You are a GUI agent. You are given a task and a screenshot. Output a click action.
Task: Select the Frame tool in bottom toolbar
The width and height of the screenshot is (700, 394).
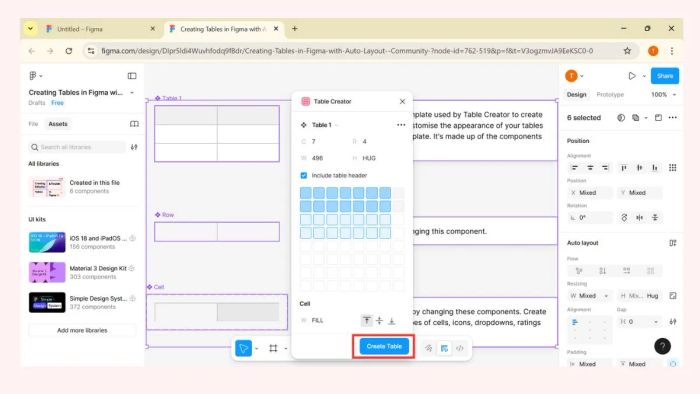point(273,348)
